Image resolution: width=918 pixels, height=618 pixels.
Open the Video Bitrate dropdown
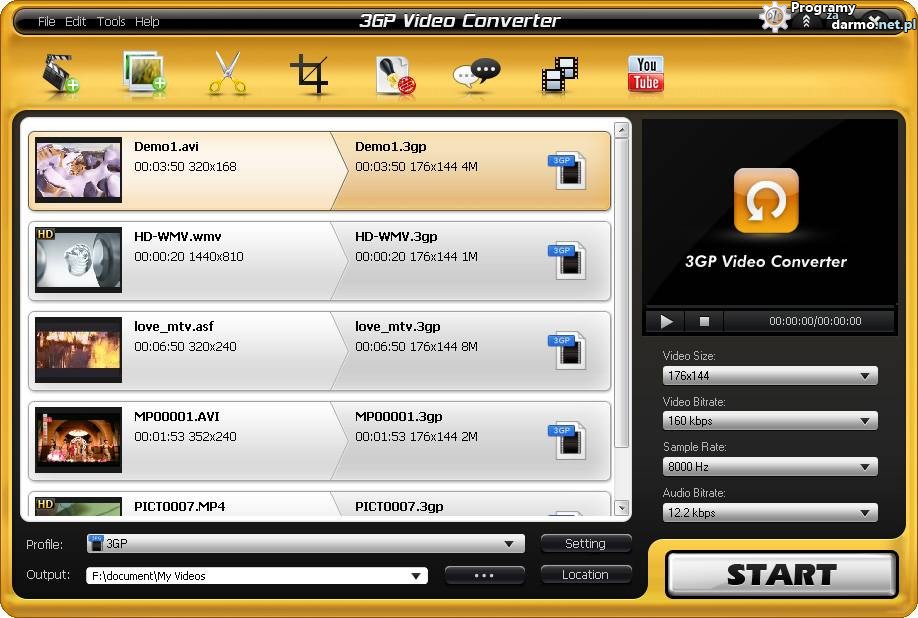click(x=770, y=421)
